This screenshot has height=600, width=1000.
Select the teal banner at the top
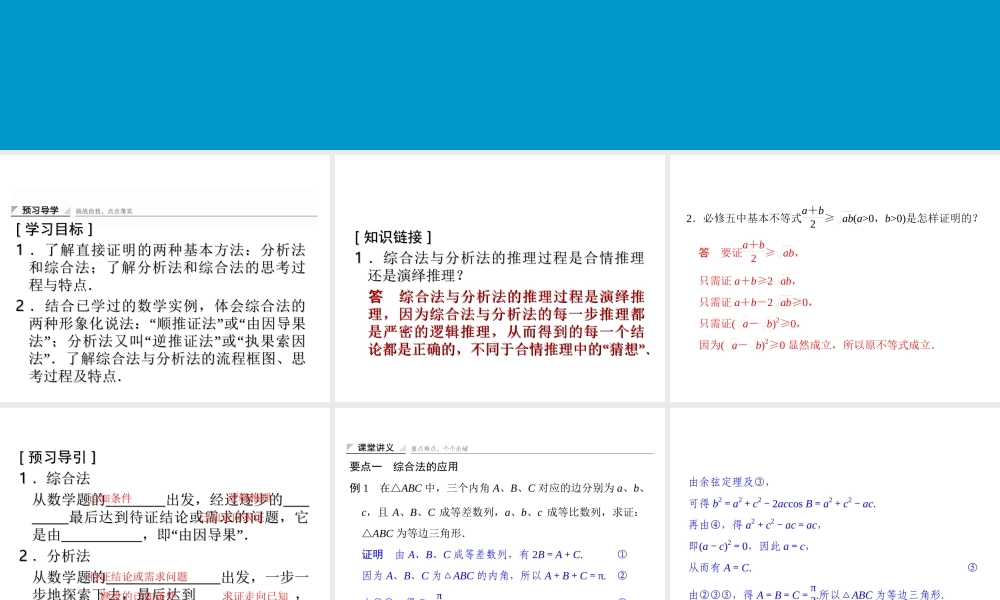click(x=500, y=75)
